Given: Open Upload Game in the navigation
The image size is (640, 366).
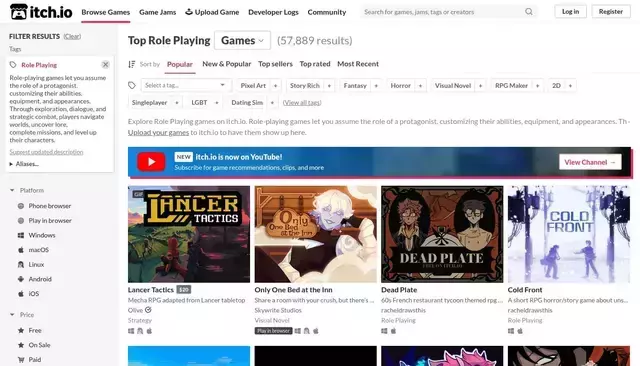Looking at the screenshot, I should [x=212, y=12].
